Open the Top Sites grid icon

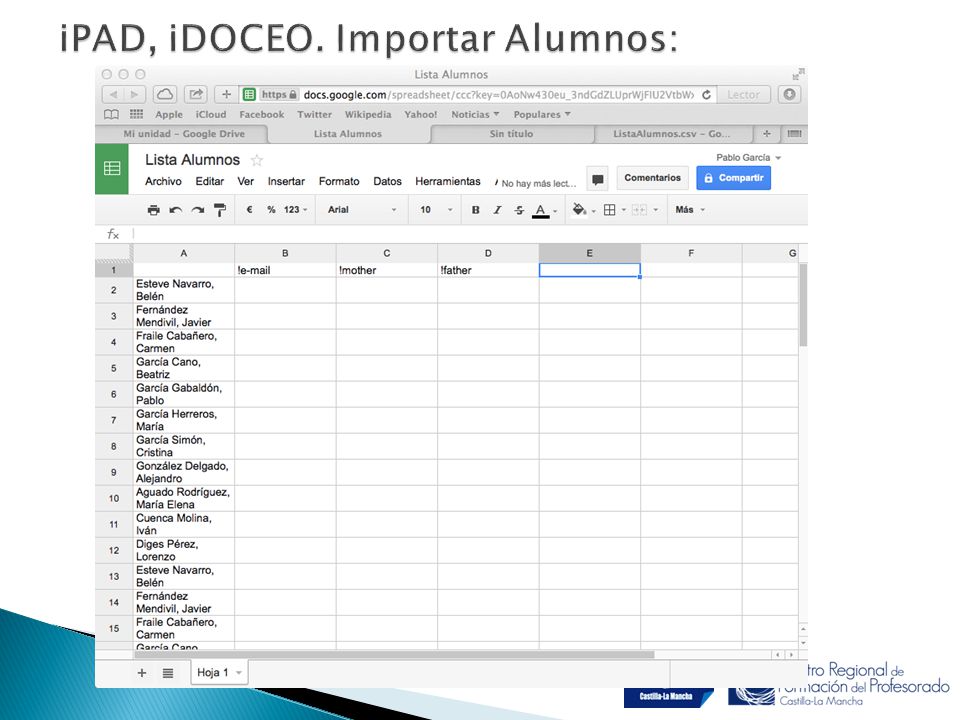(x=137, y=114)
